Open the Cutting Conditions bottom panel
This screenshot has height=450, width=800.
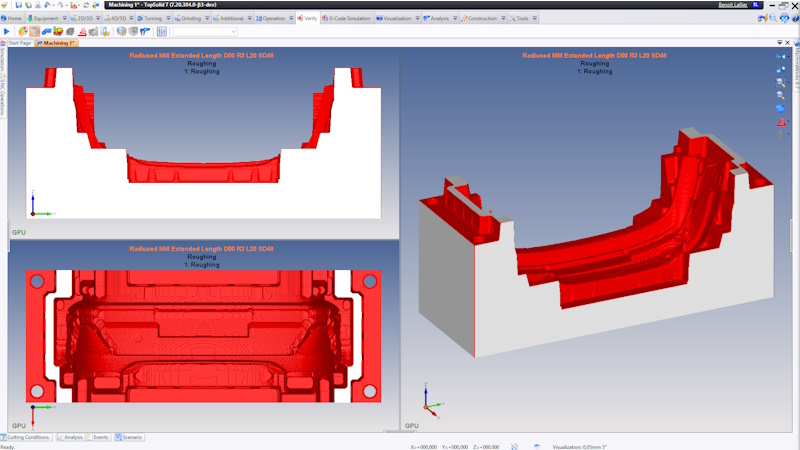(x=26, y=437)
